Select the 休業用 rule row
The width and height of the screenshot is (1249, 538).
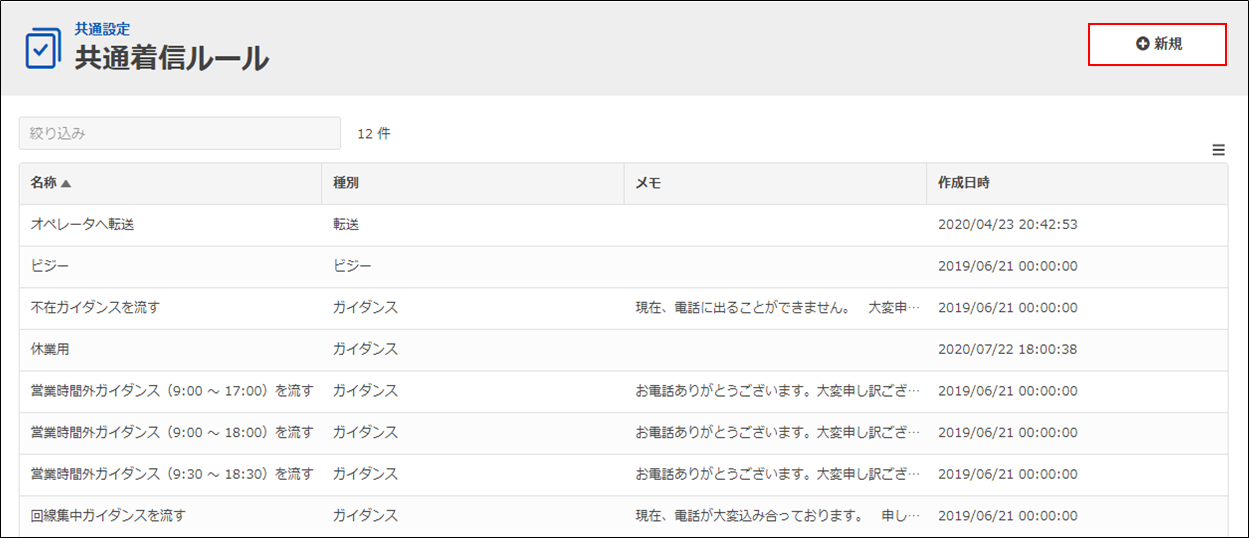pos(50,349)
